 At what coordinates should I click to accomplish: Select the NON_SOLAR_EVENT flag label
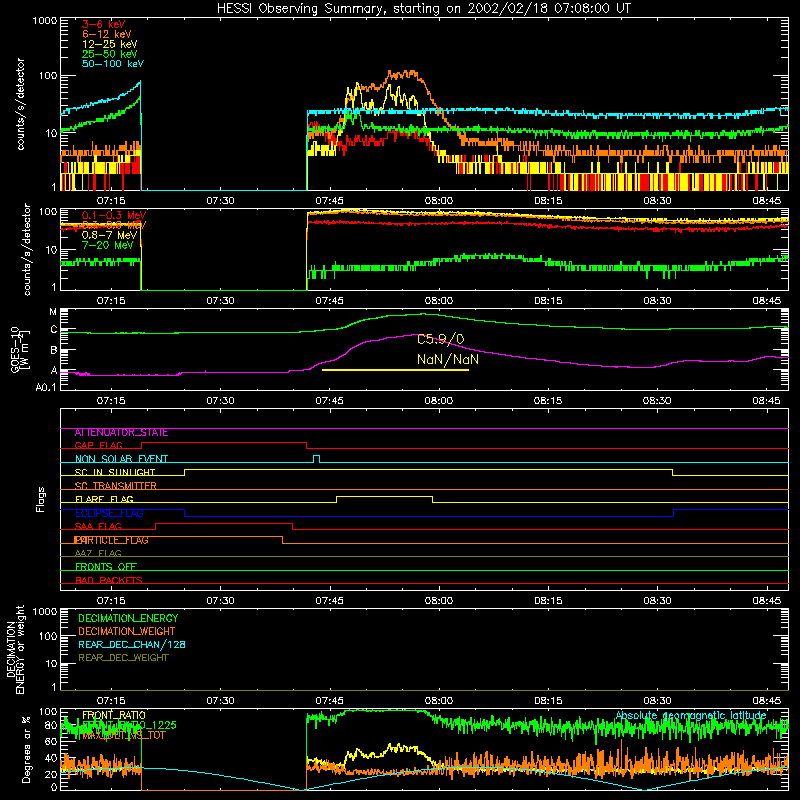pos(121,459)
